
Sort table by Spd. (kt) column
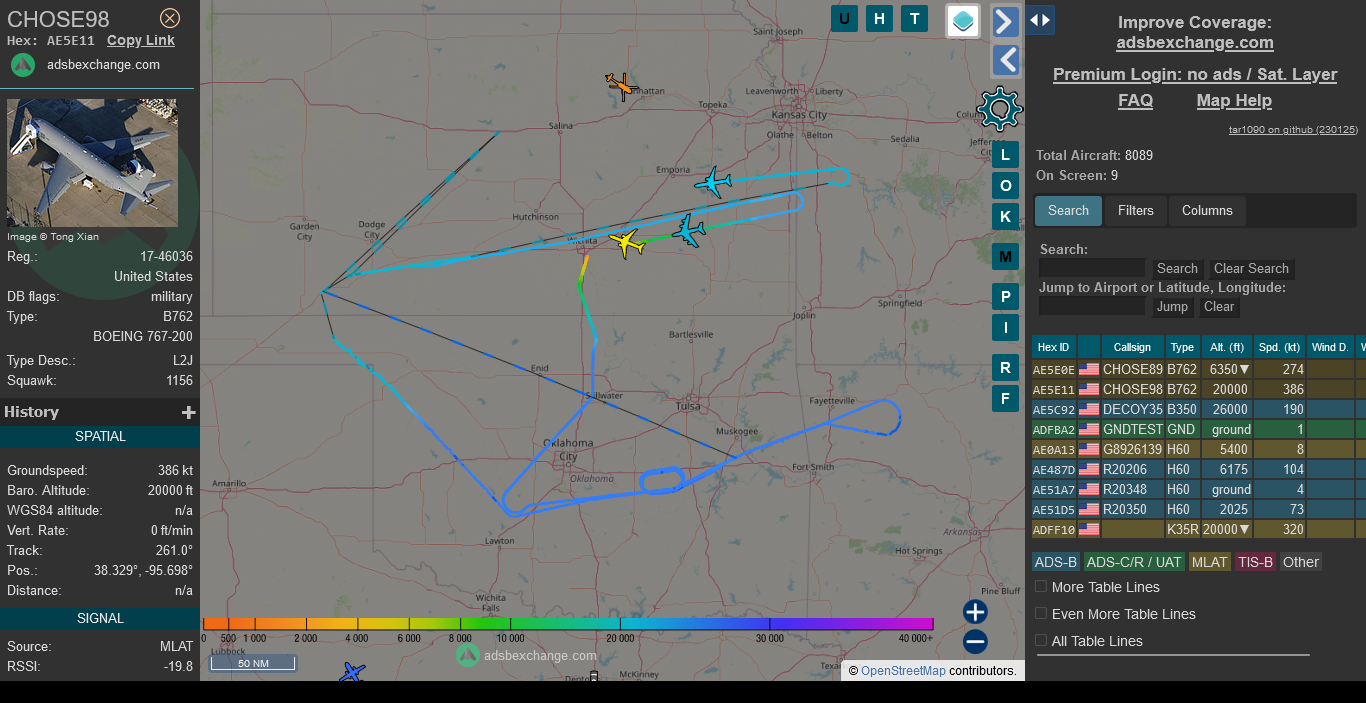tap(1280, 347)
